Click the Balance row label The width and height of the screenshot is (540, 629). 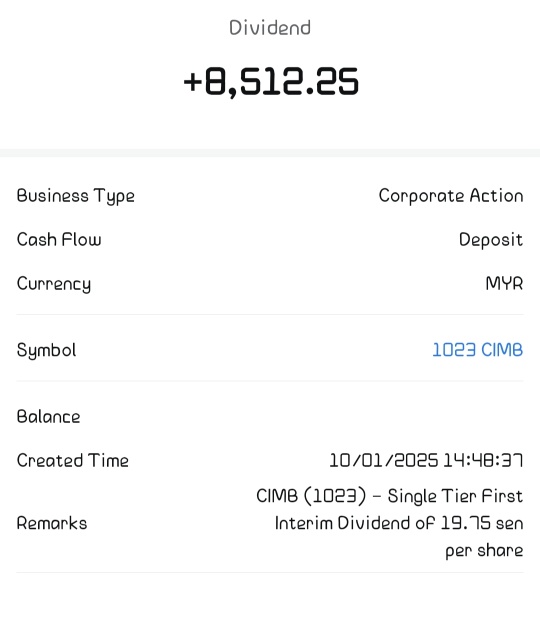point(48,416)
